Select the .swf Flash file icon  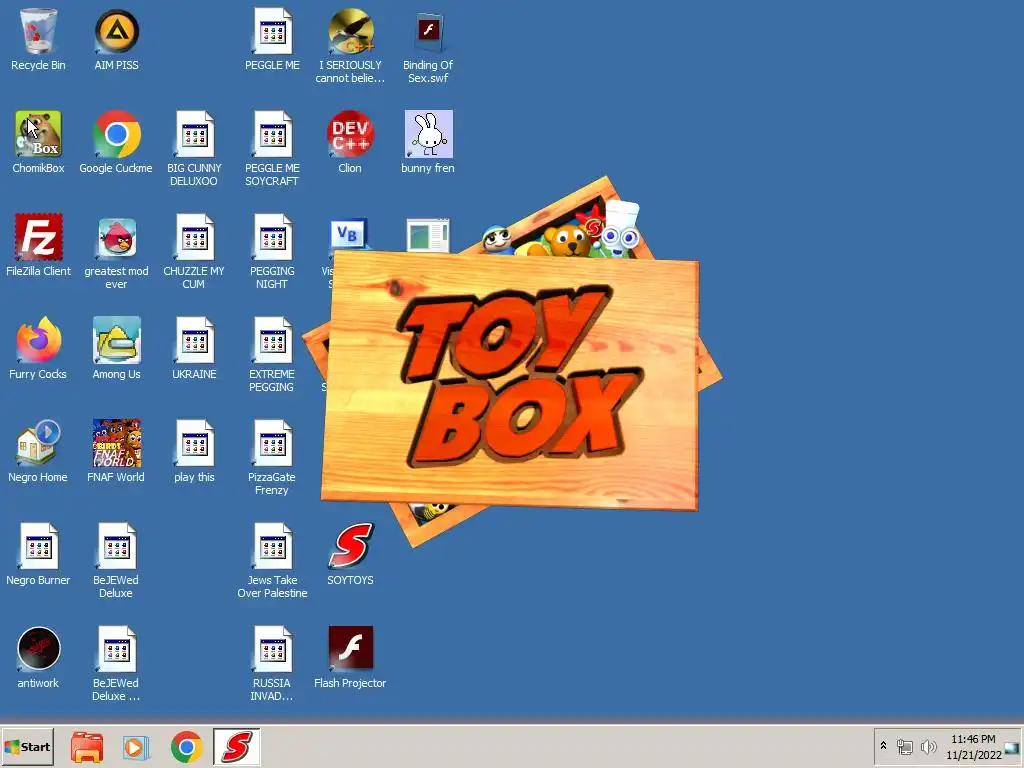coord(428,31)
